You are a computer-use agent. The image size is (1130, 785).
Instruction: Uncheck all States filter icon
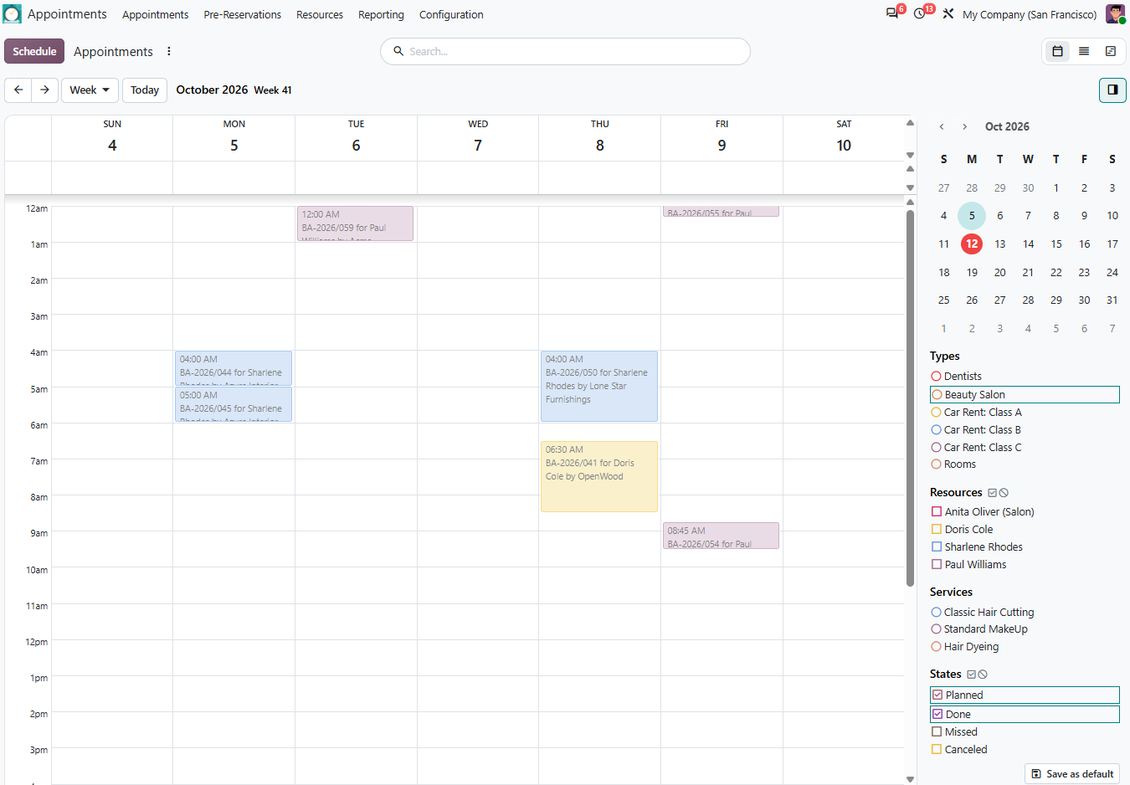[983, 675]
